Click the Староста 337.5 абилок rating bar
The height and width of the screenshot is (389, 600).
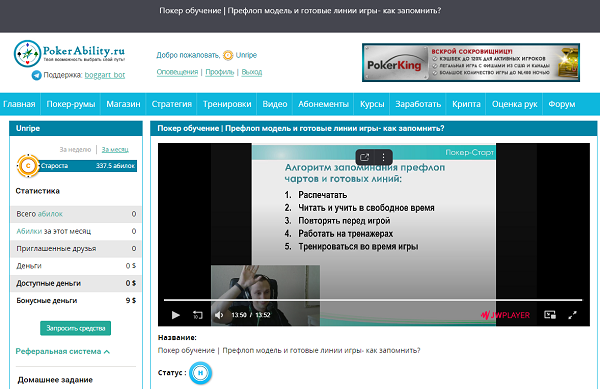(x=88, y=166)
